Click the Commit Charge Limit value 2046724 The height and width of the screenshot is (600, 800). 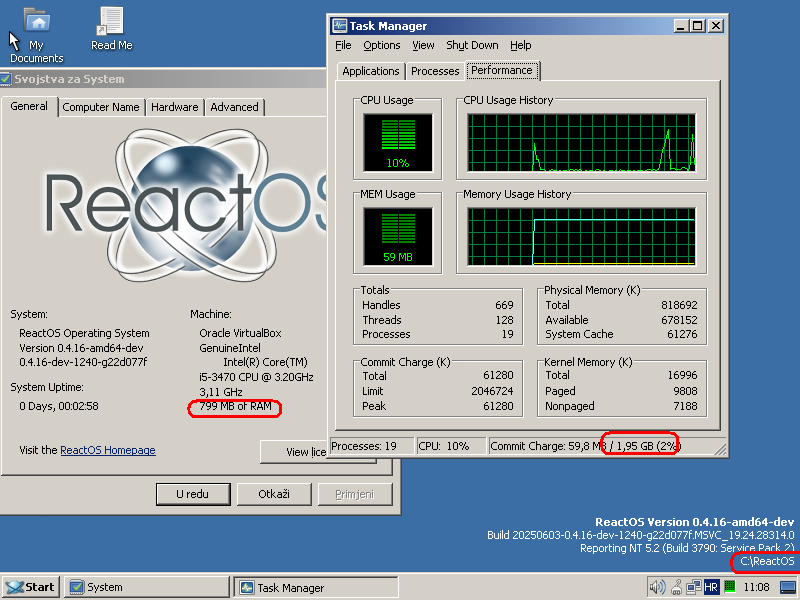492,391
